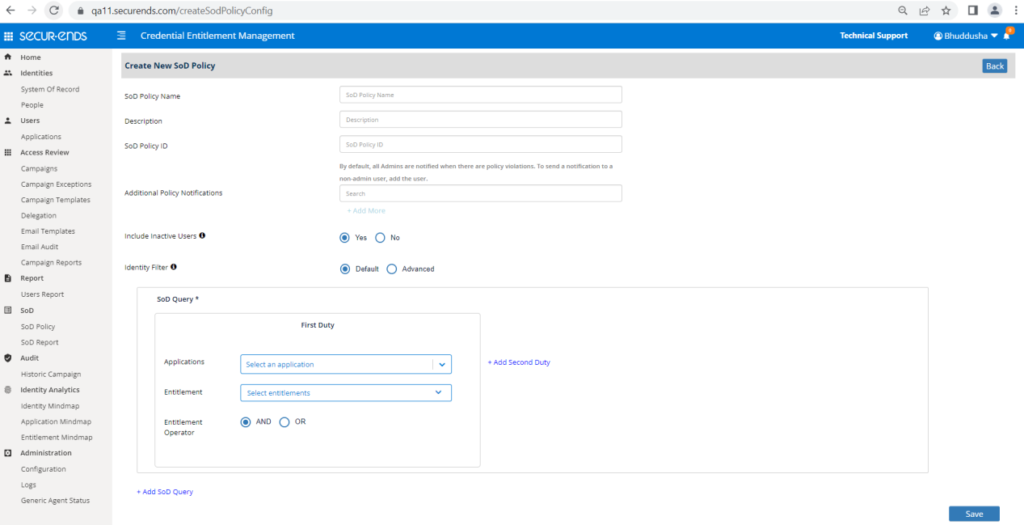This screenshot has height=525, width=1024.
Task: Click the Report document icon in the sidebar
Action: (x=8, y=278)
